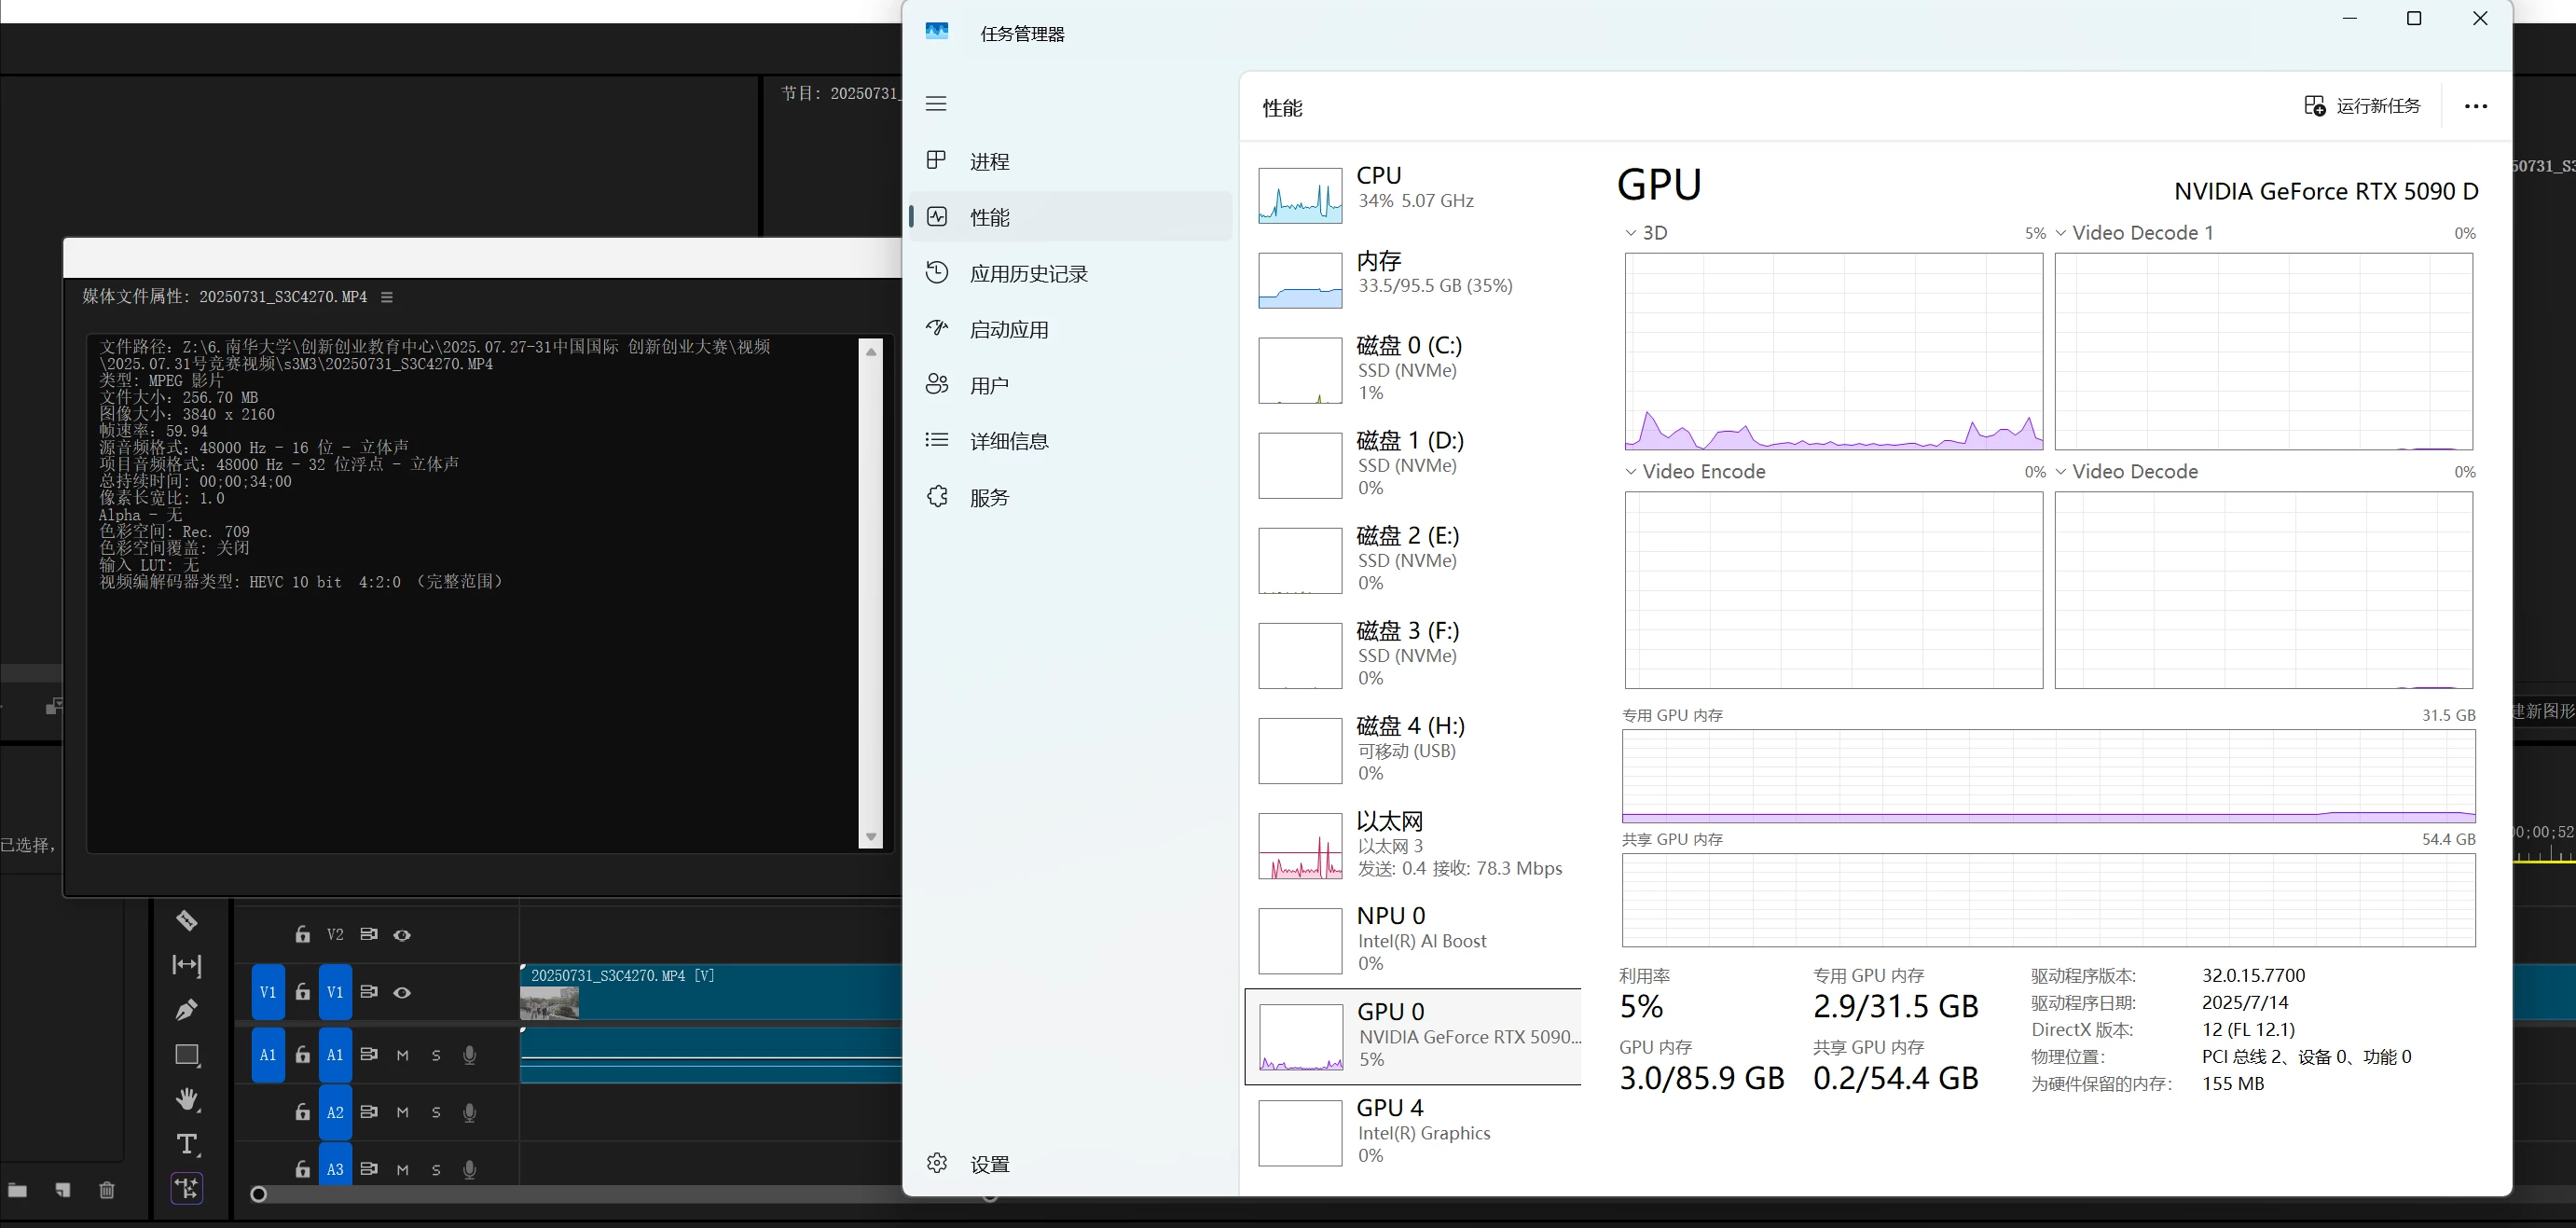The image size is (2576, 1228).
Task: Open media file properties panel menu
Action: pyautogui.click(x=387, y=297)
